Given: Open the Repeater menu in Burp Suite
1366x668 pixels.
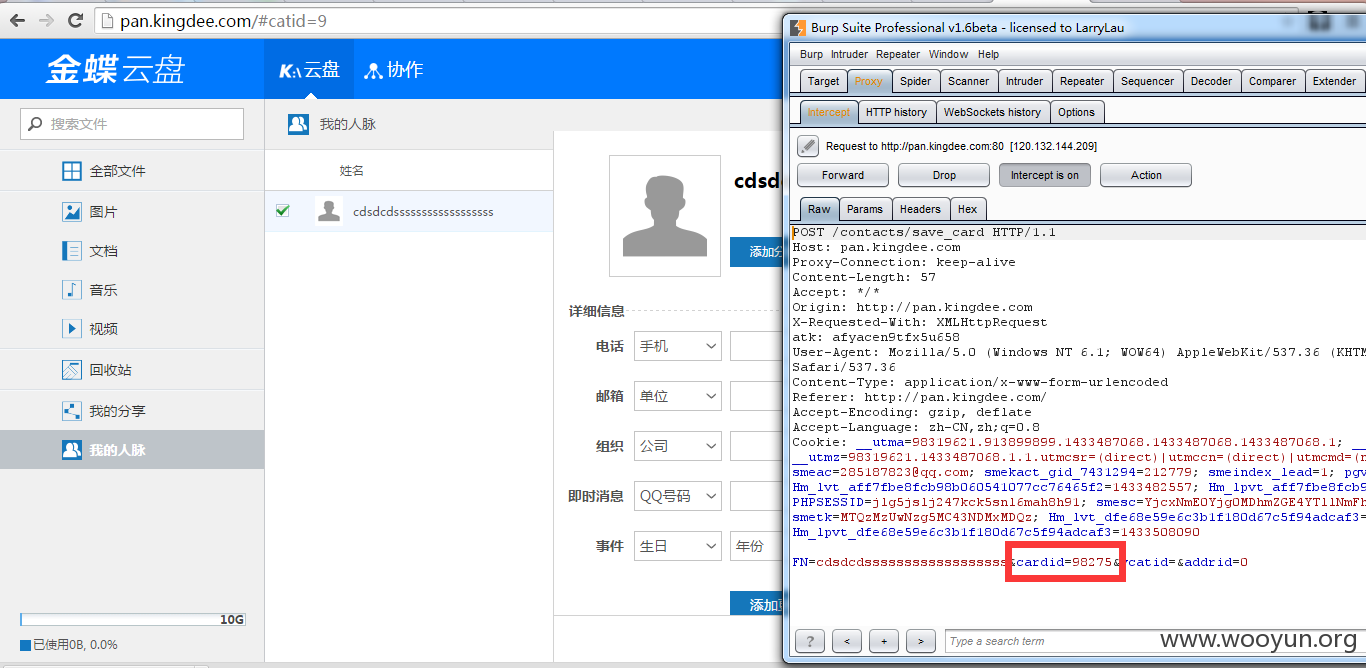Looking at the screenshot, I should pos(898,54).
